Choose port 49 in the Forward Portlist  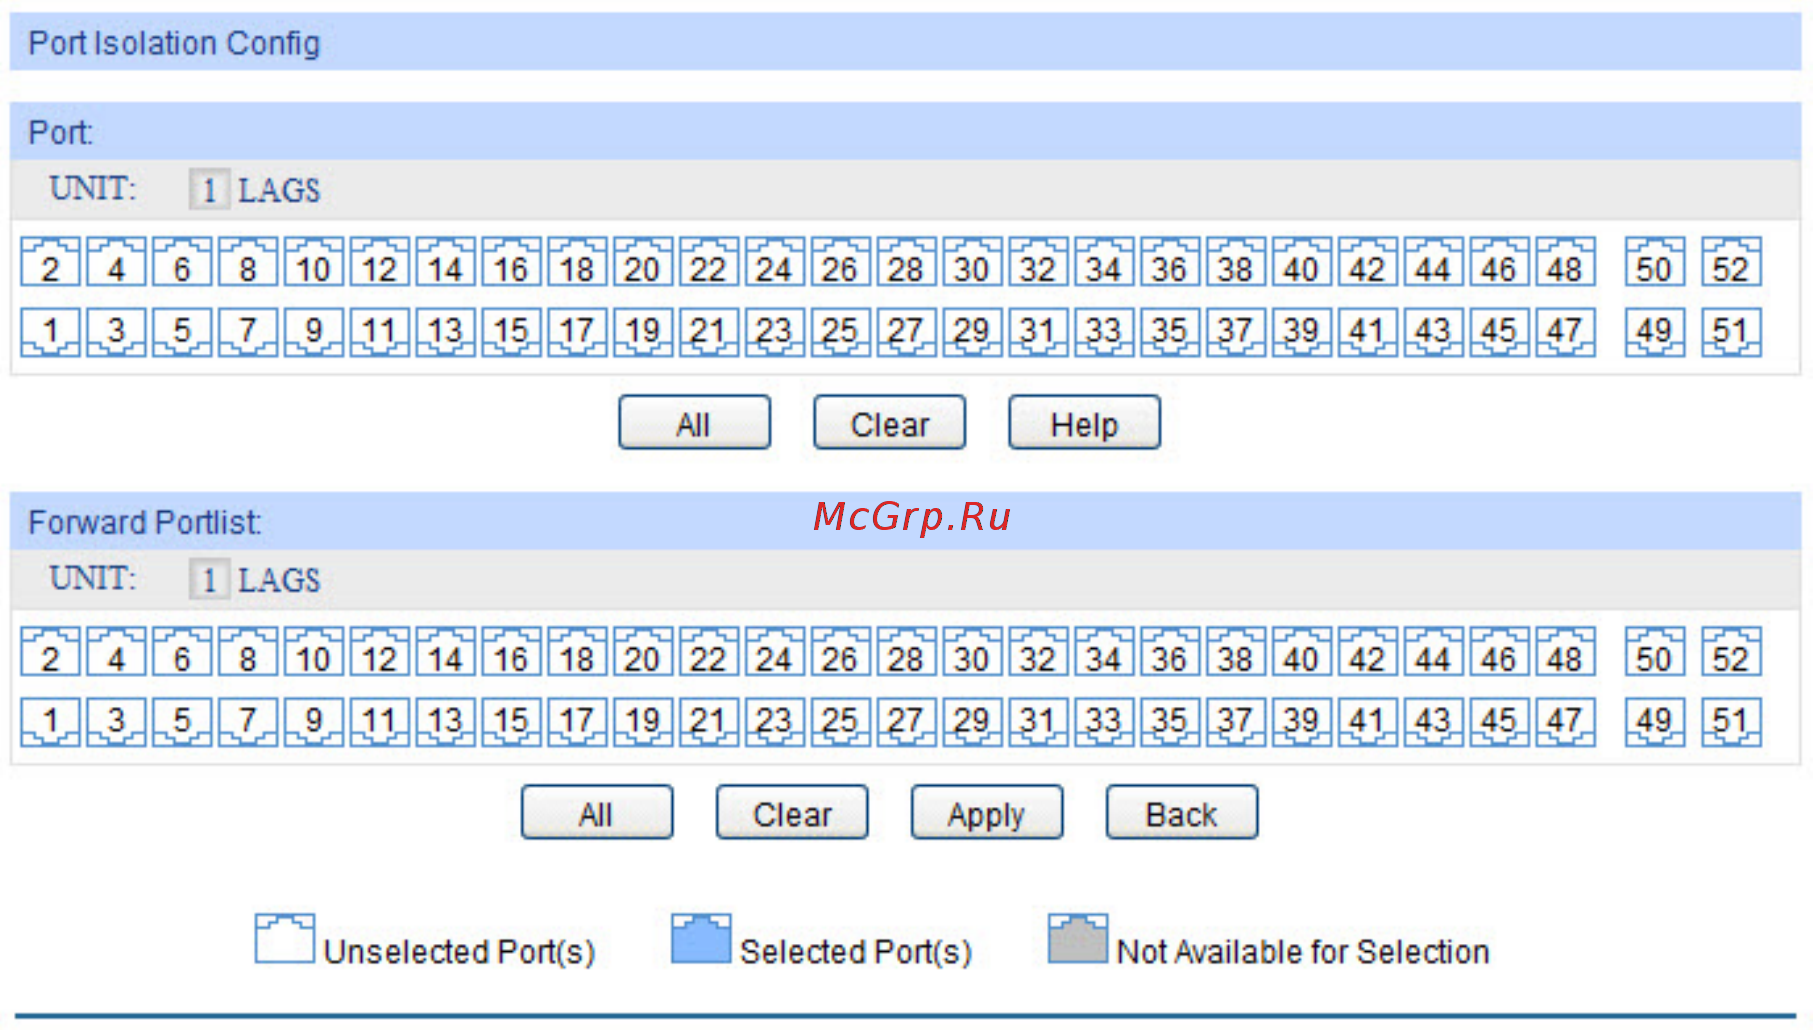click(x=1655, y=722)
